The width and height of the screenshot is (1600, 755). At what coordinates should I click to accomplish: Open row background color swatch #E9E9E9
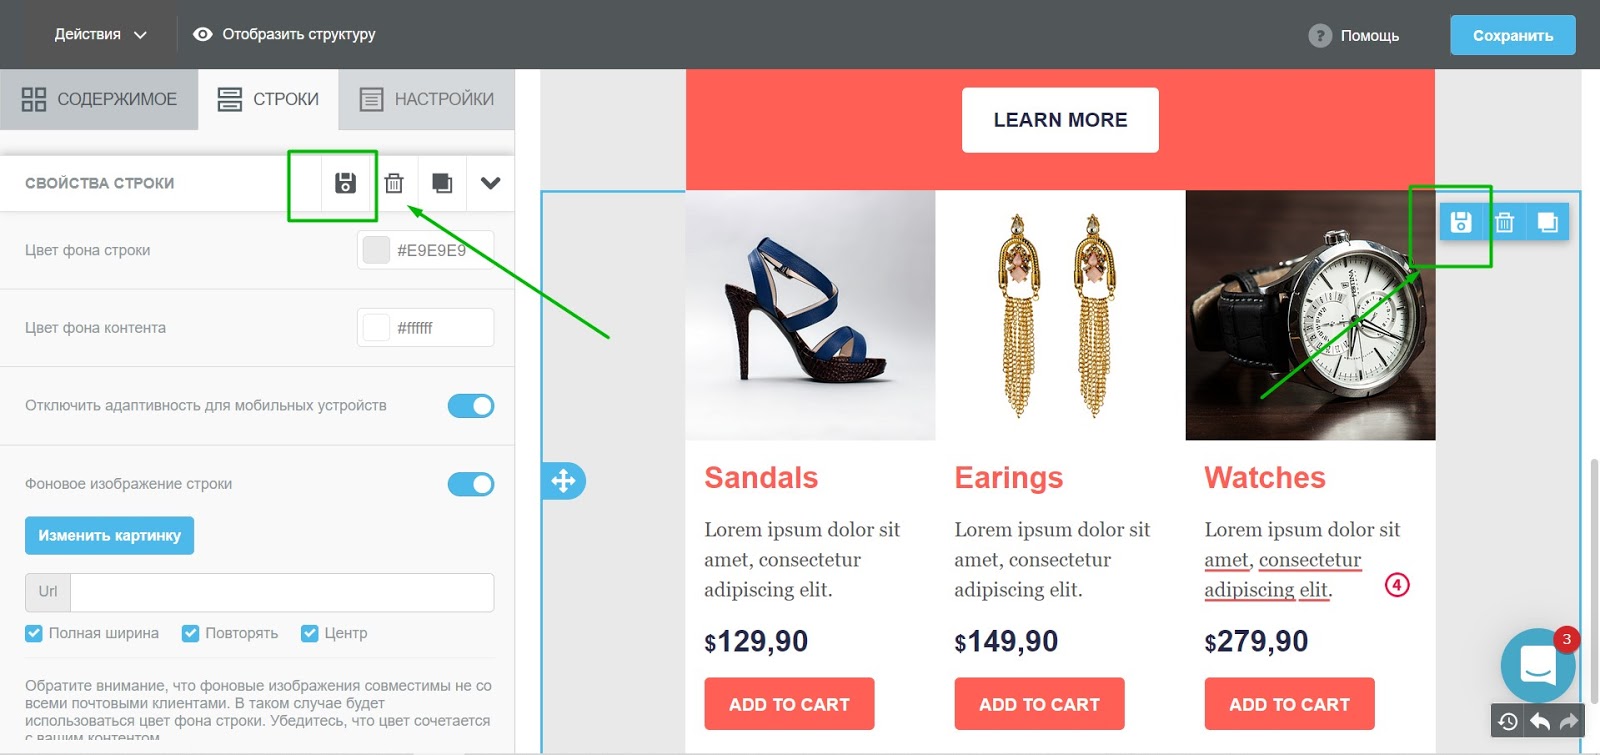click(x=376, y=250)
